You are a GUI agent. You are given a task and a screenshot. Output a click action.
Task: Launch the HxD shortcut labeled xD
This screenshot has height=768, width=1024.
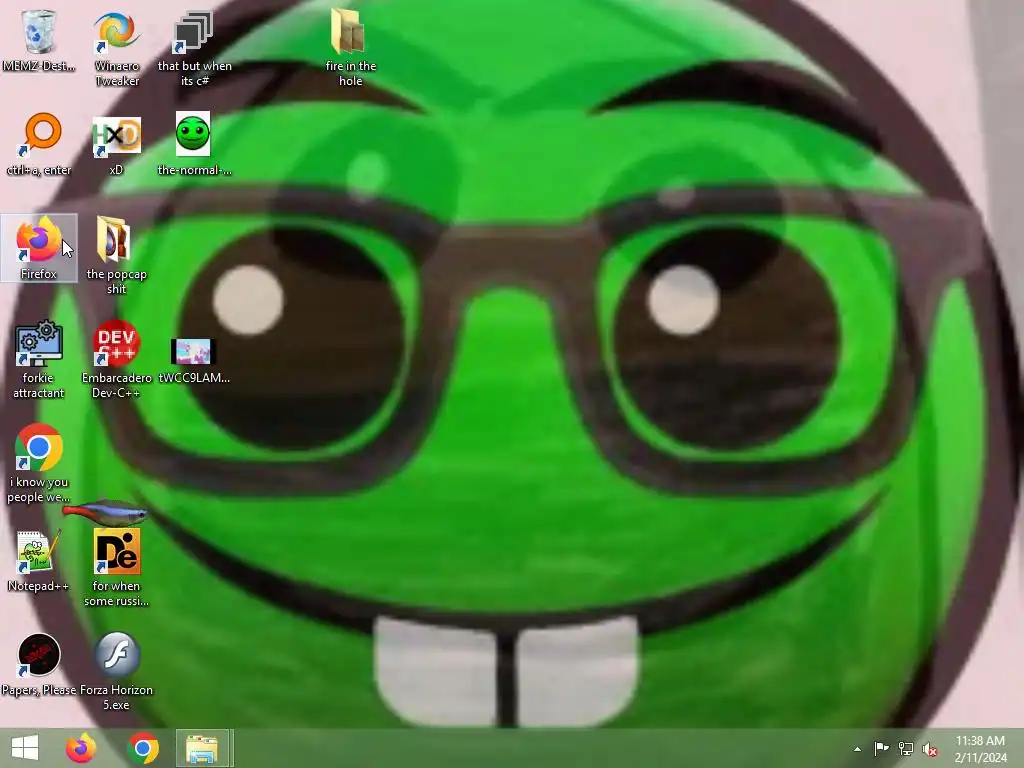[116, 145]
